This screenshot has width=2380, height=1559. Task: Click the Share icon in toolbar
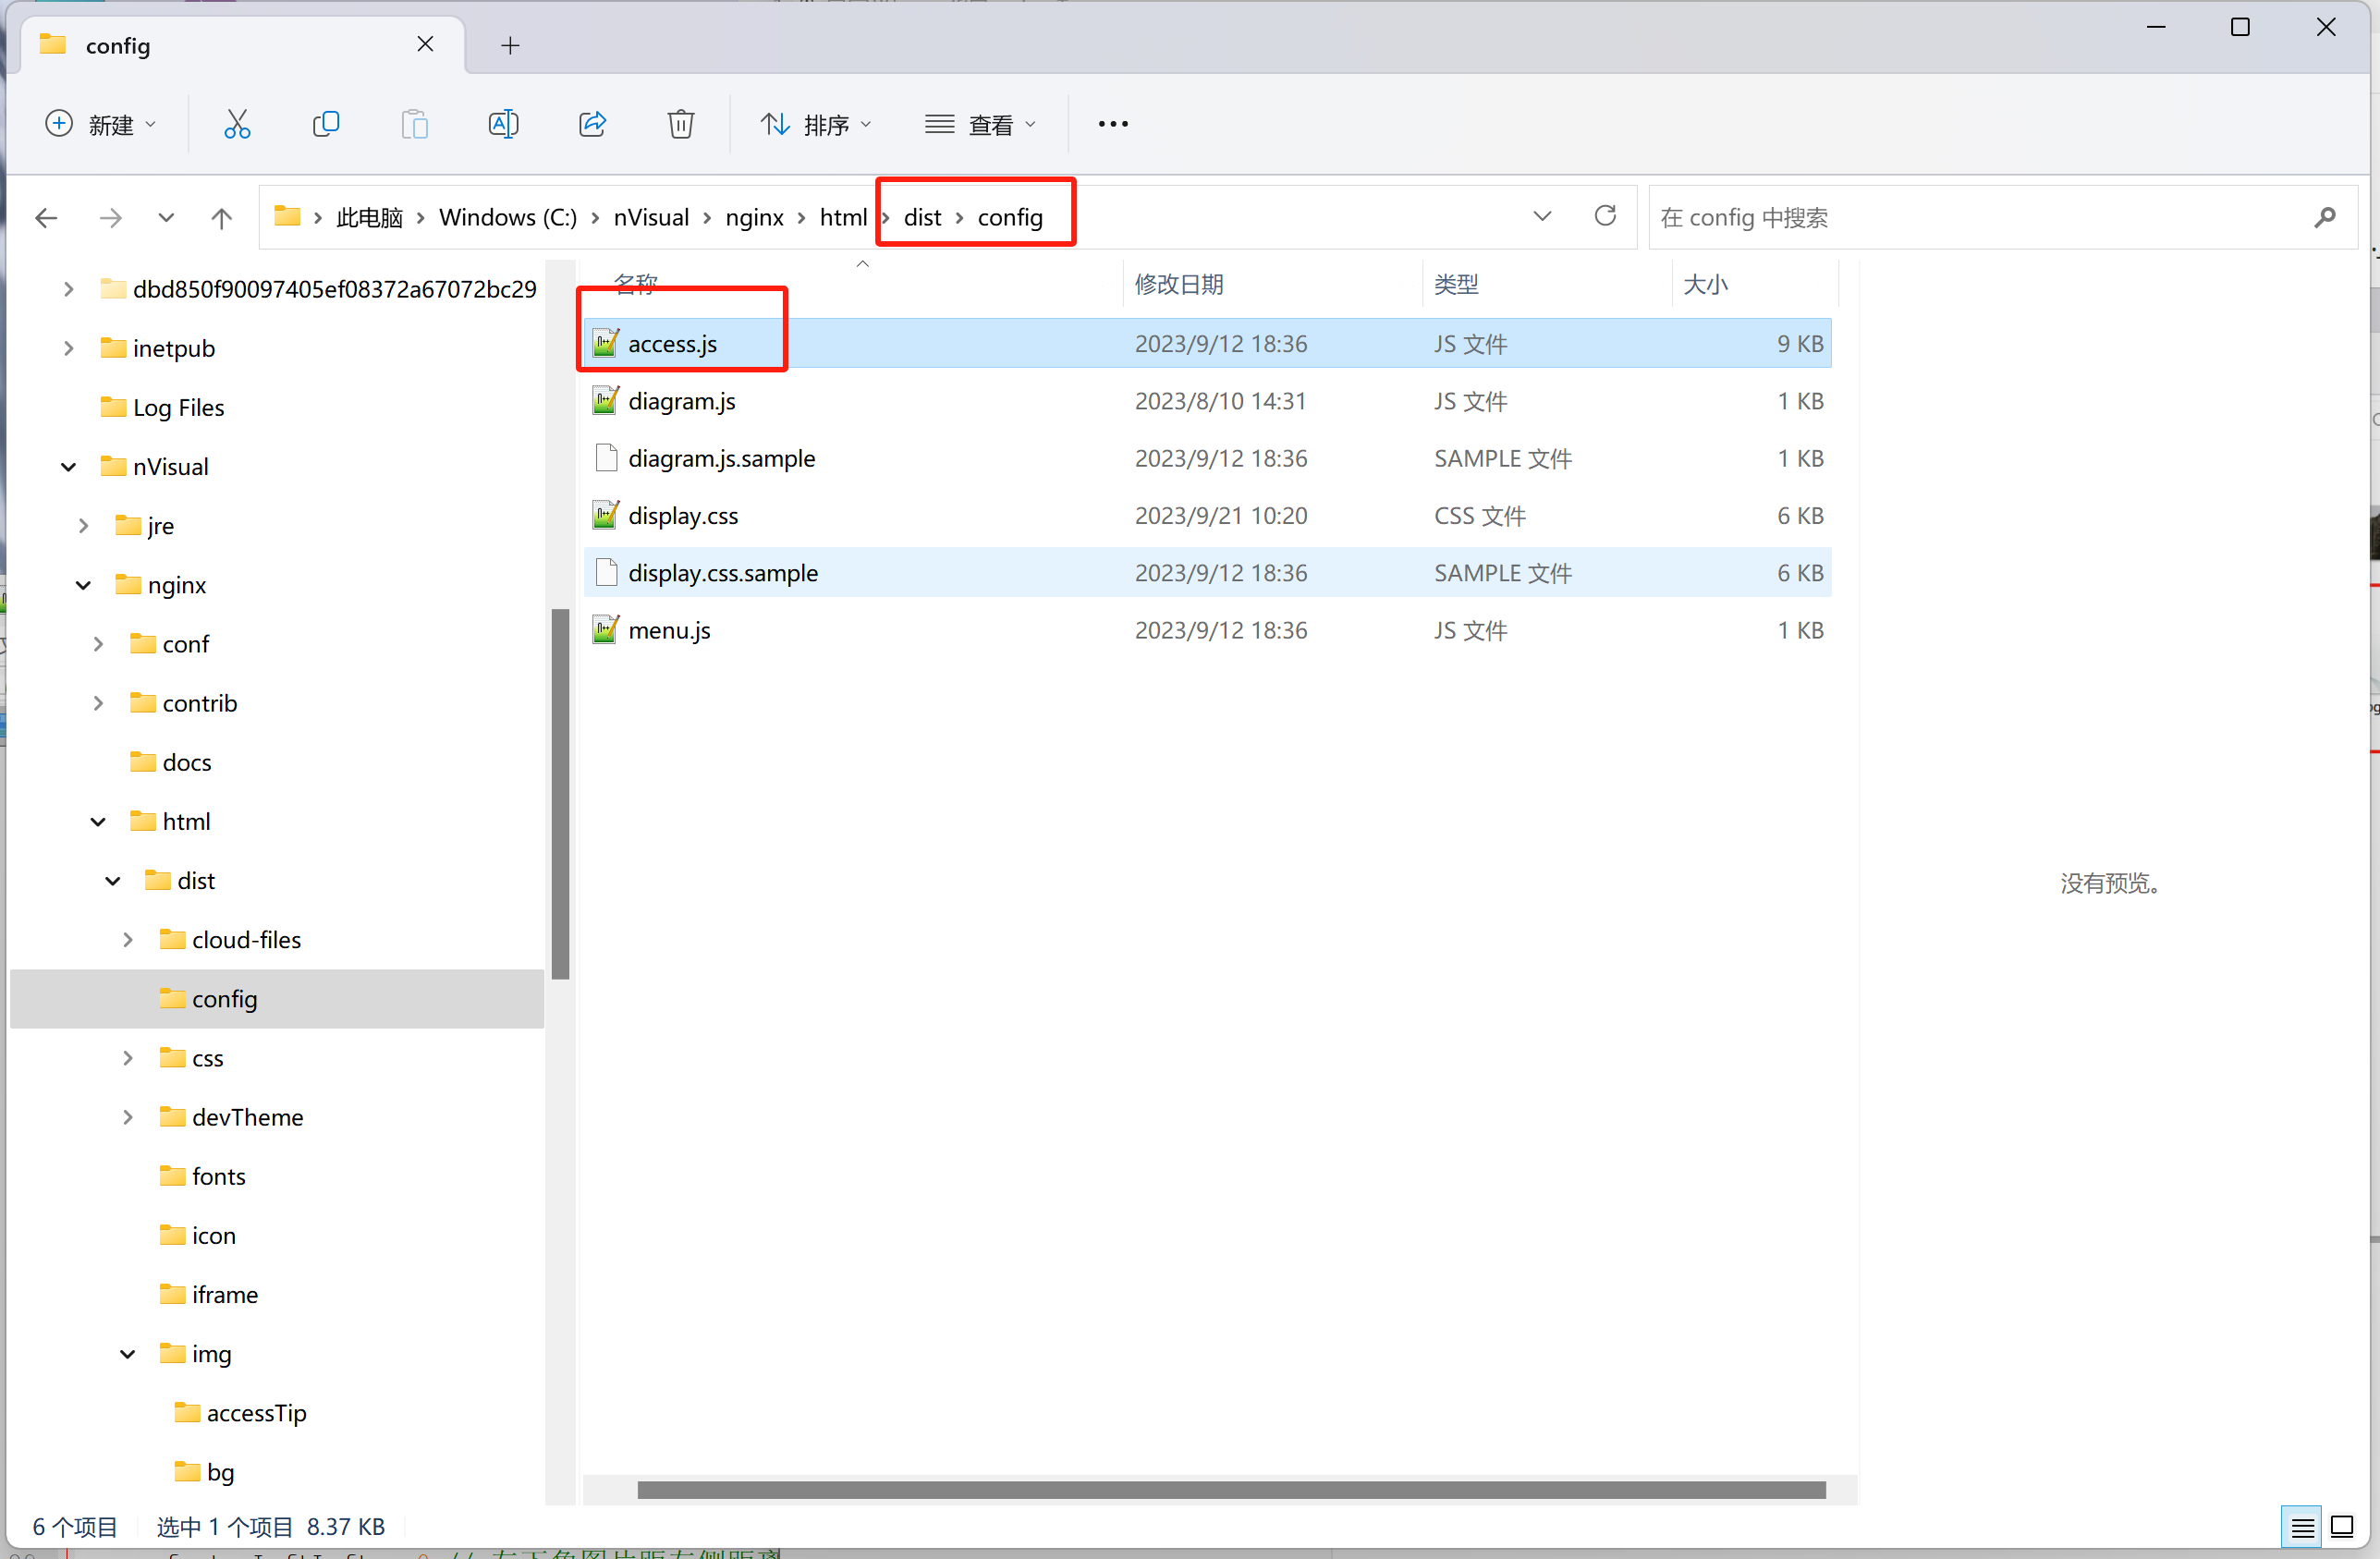(592, 124)
